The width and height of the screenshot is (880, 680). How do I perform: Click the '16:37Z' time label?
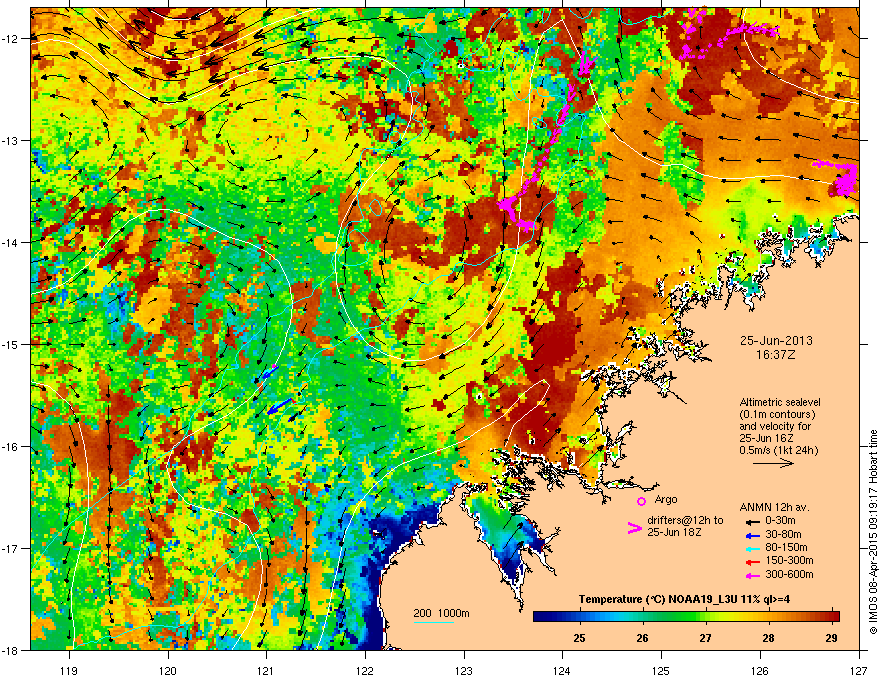pos(776,355)
